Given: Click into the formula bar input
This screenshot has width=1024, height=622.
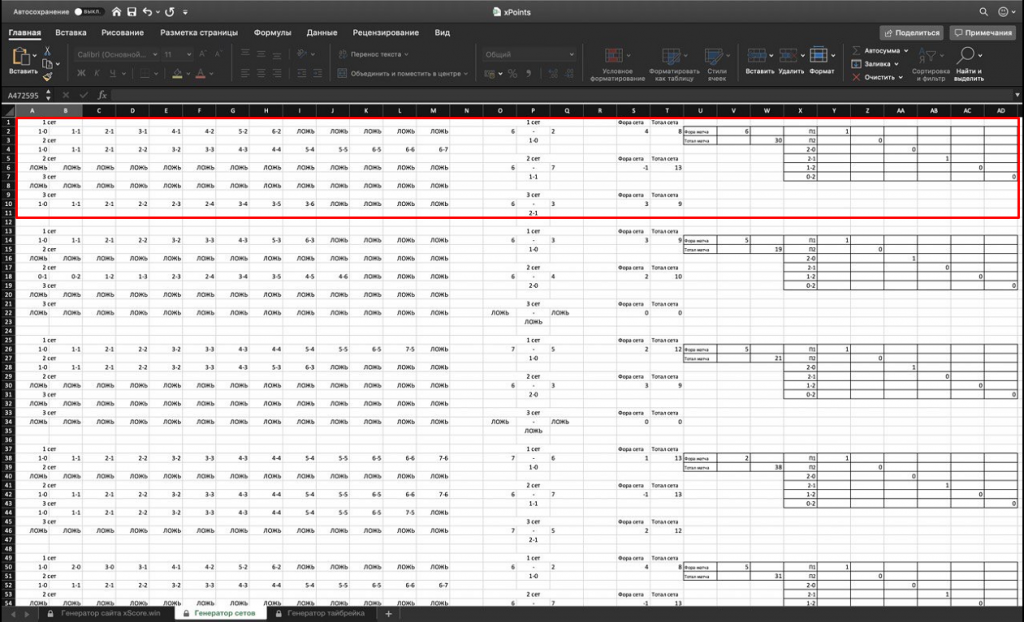Looking at the screenshot, I should pos(562,95).
